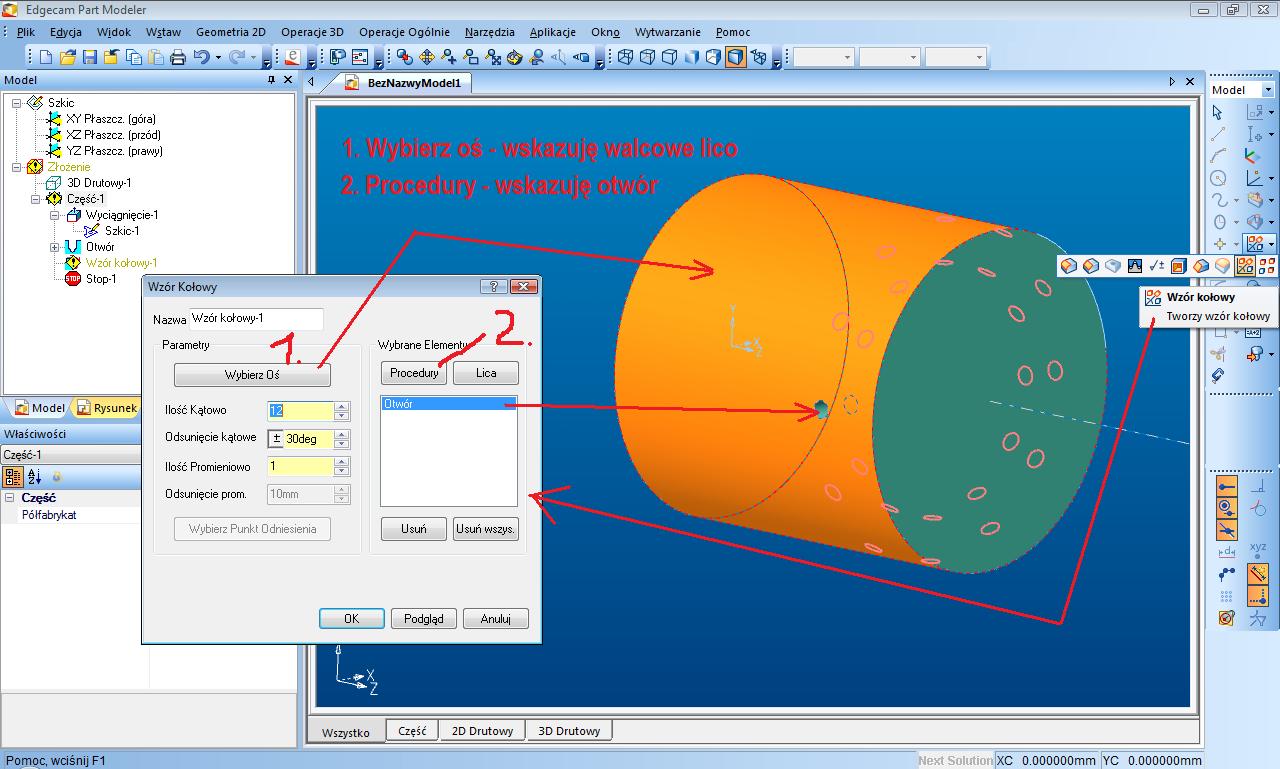The height and width of the screenshot is (769, 1280).
Task: Select the wireframe view cube icon
Action: coord(626,57)
